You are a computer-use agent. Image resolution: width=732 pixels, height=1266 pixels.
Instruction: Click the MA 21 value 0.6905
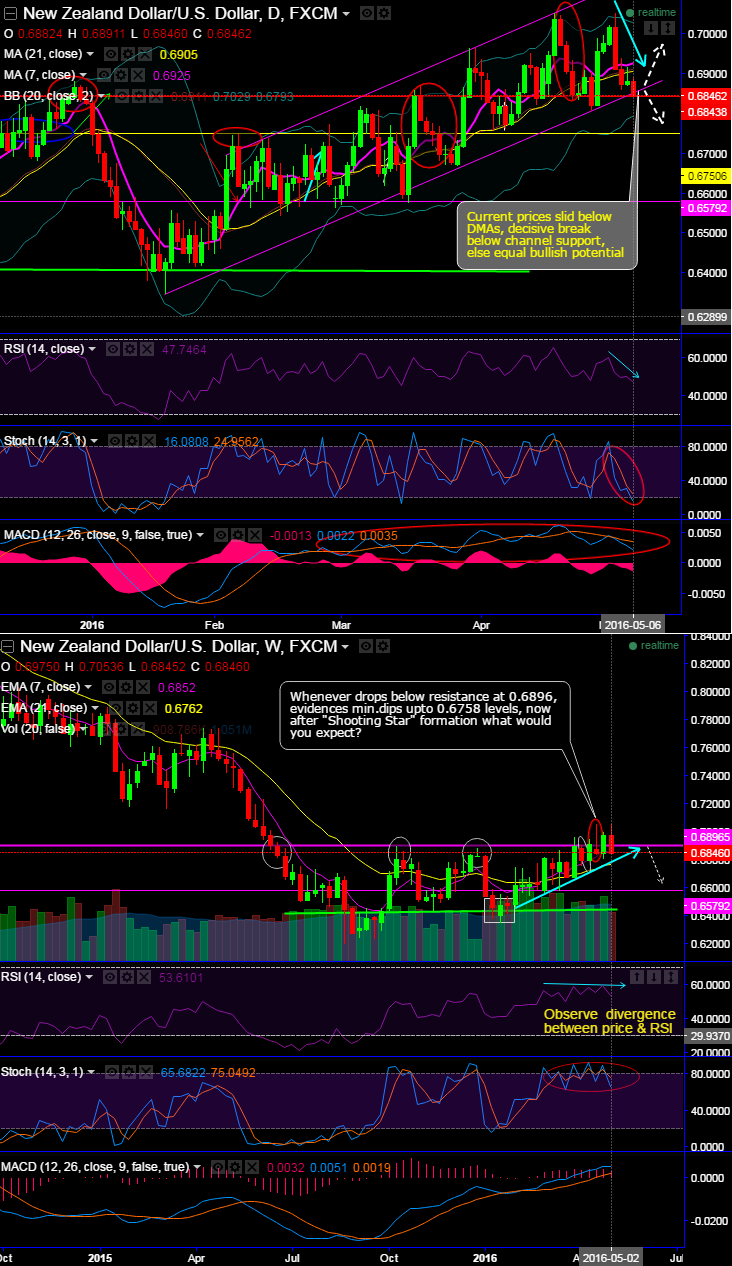pyautogui.click(x=179, y=54)
